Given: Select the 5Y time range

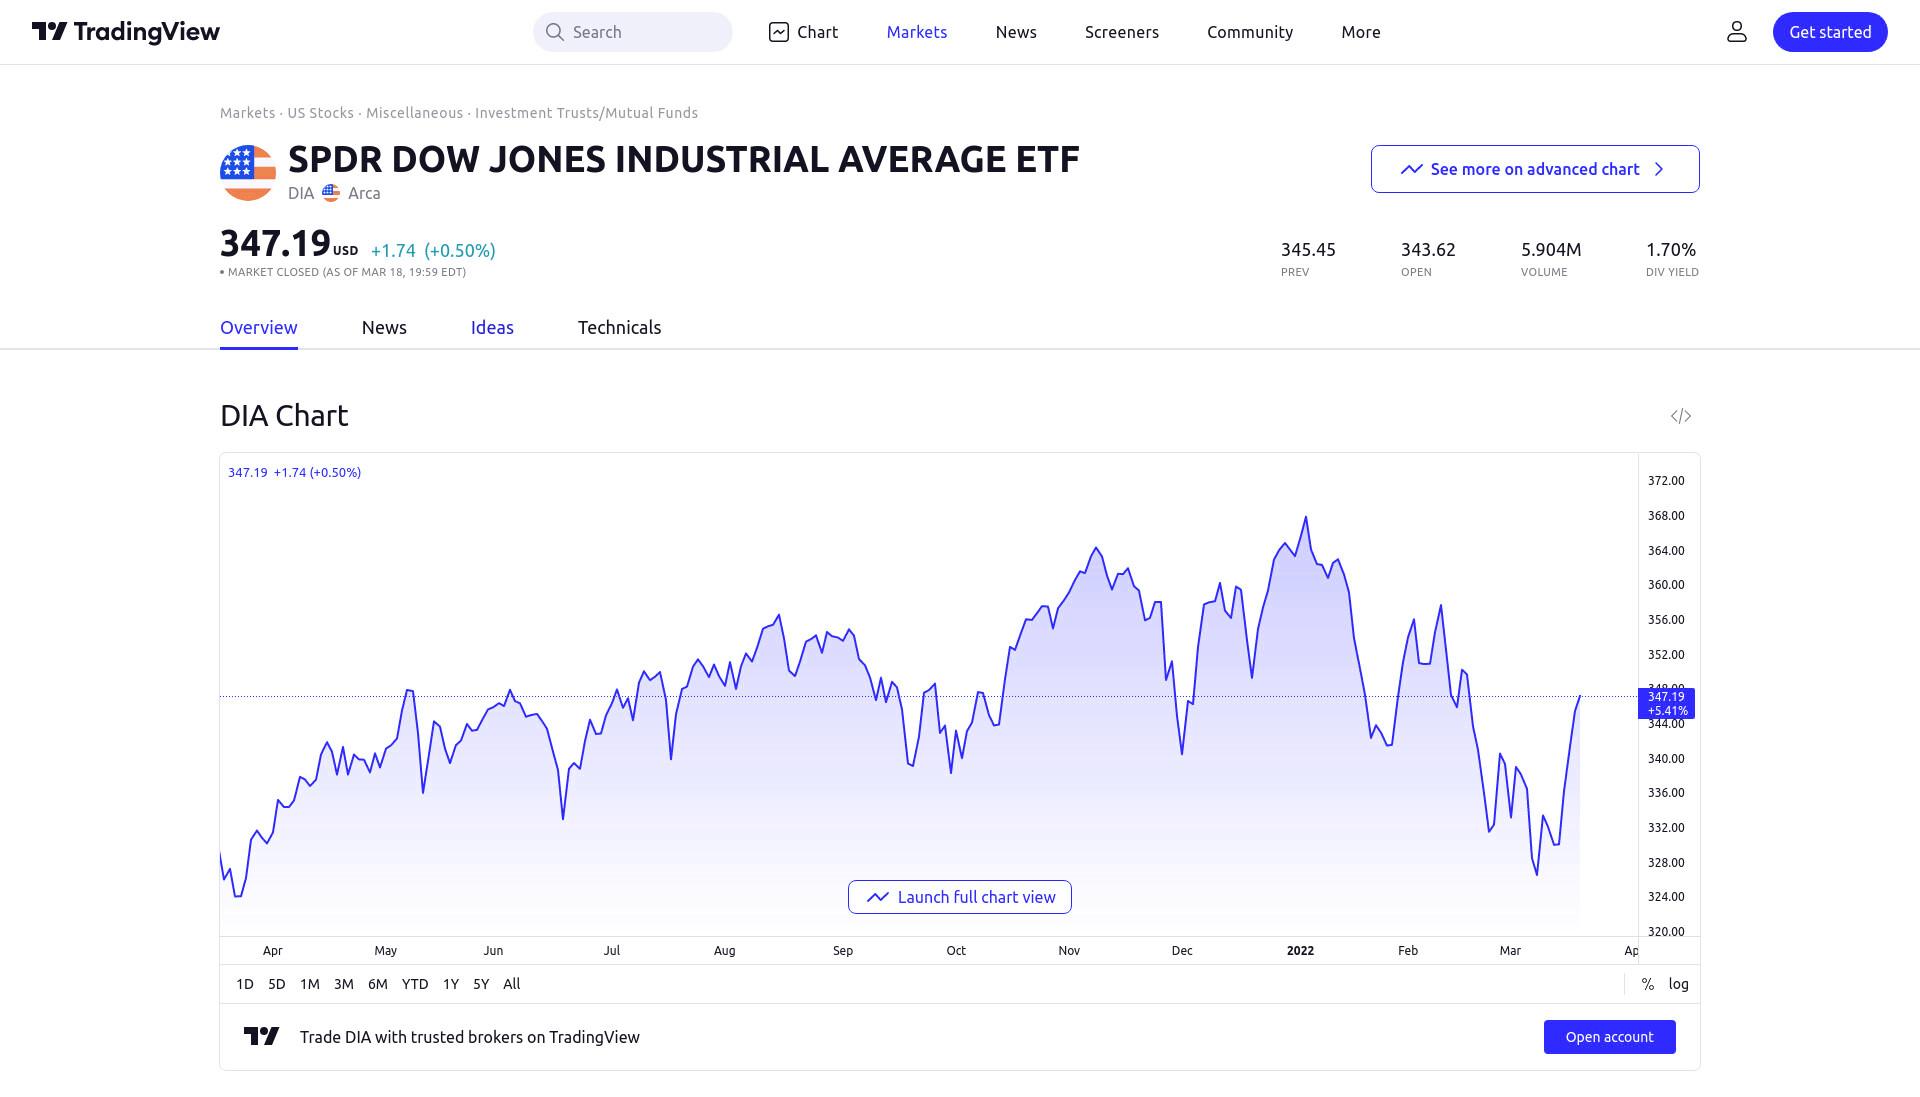Looking at the screenshot, I should (x=481, y=984).
